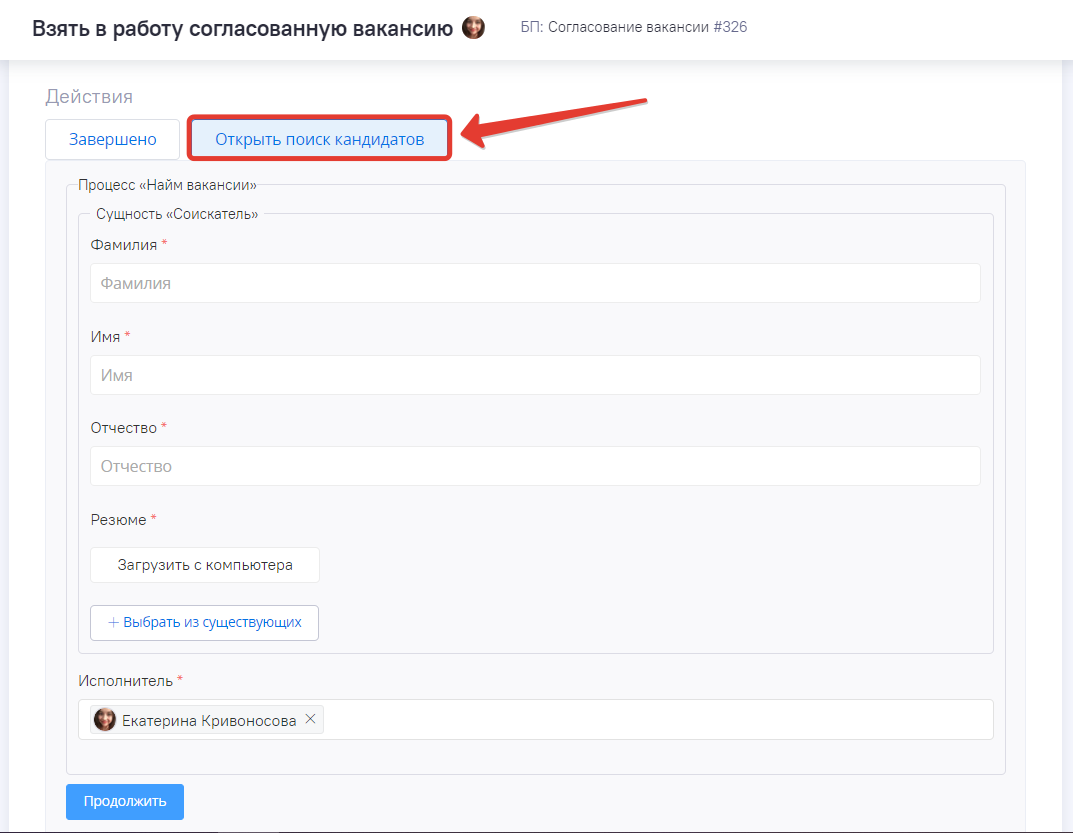
Task: Focus the Фамилия input field
Action: pyautogui.click(x=535, y=283)
